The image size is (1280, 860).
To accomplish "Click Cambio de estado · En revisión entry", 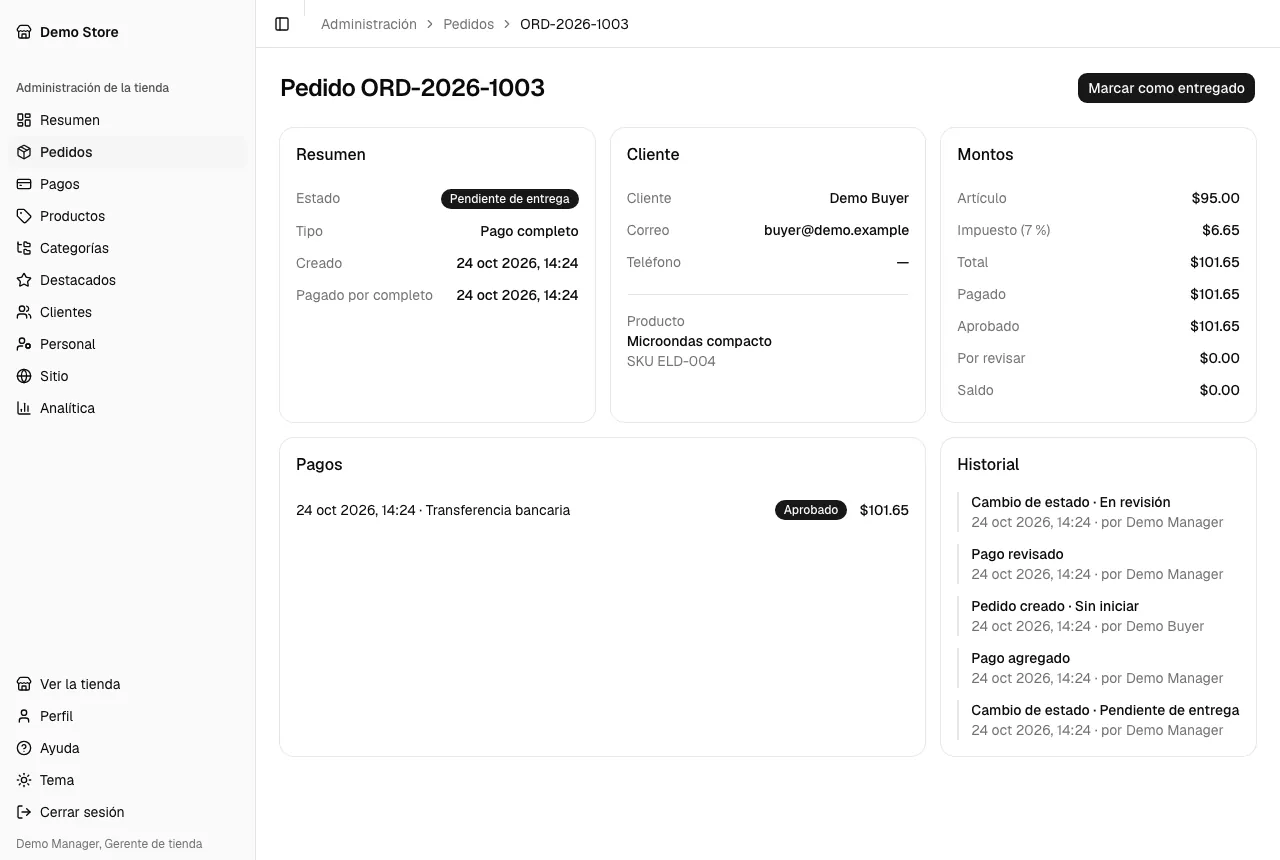I will (x=1099, y=512).
